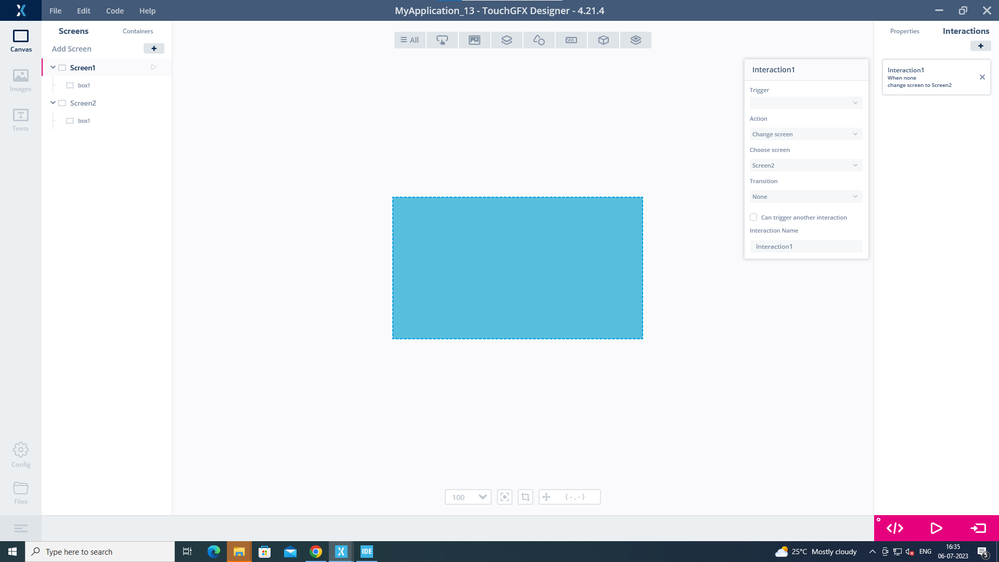Click the TouchGFX X logo
Screen dimensions: 999x562
20,10
